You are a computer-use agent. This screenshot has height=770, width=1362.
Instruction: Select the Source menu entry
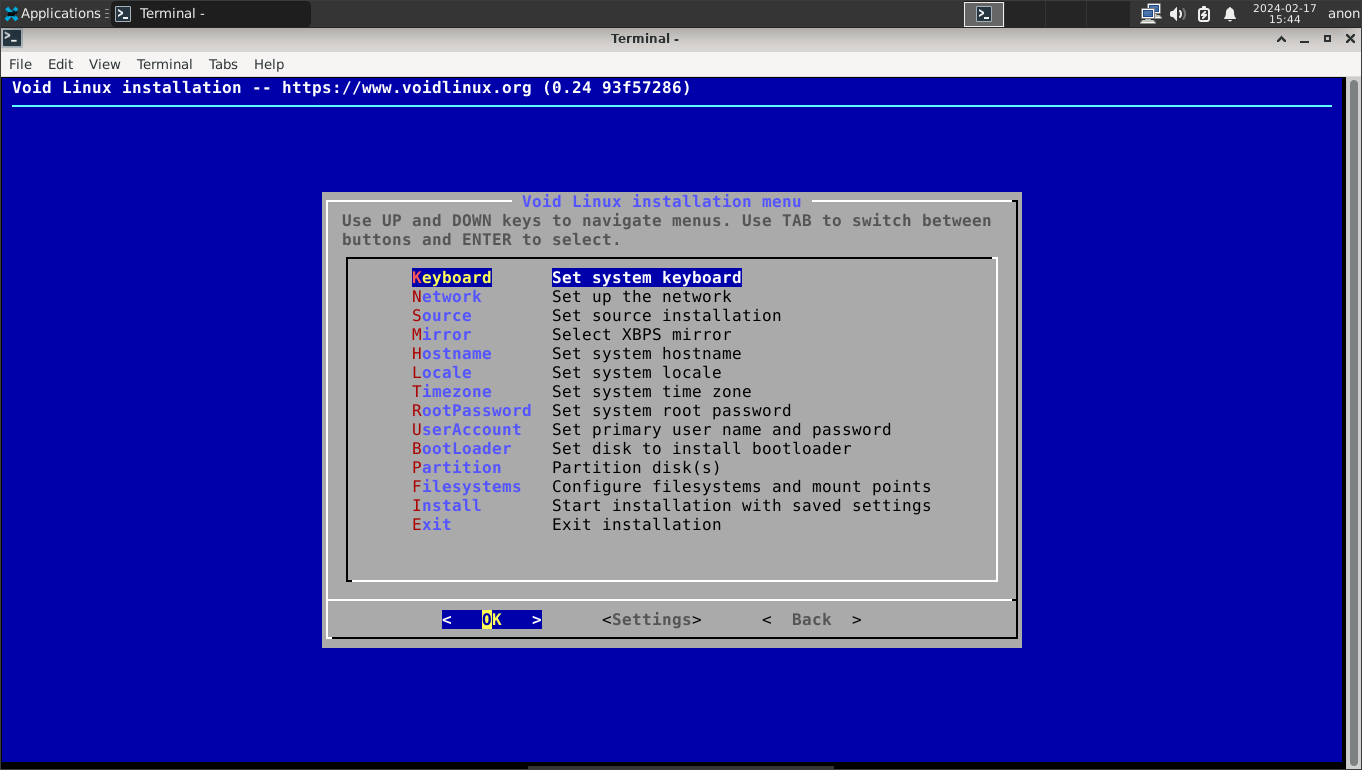(442, 316)
